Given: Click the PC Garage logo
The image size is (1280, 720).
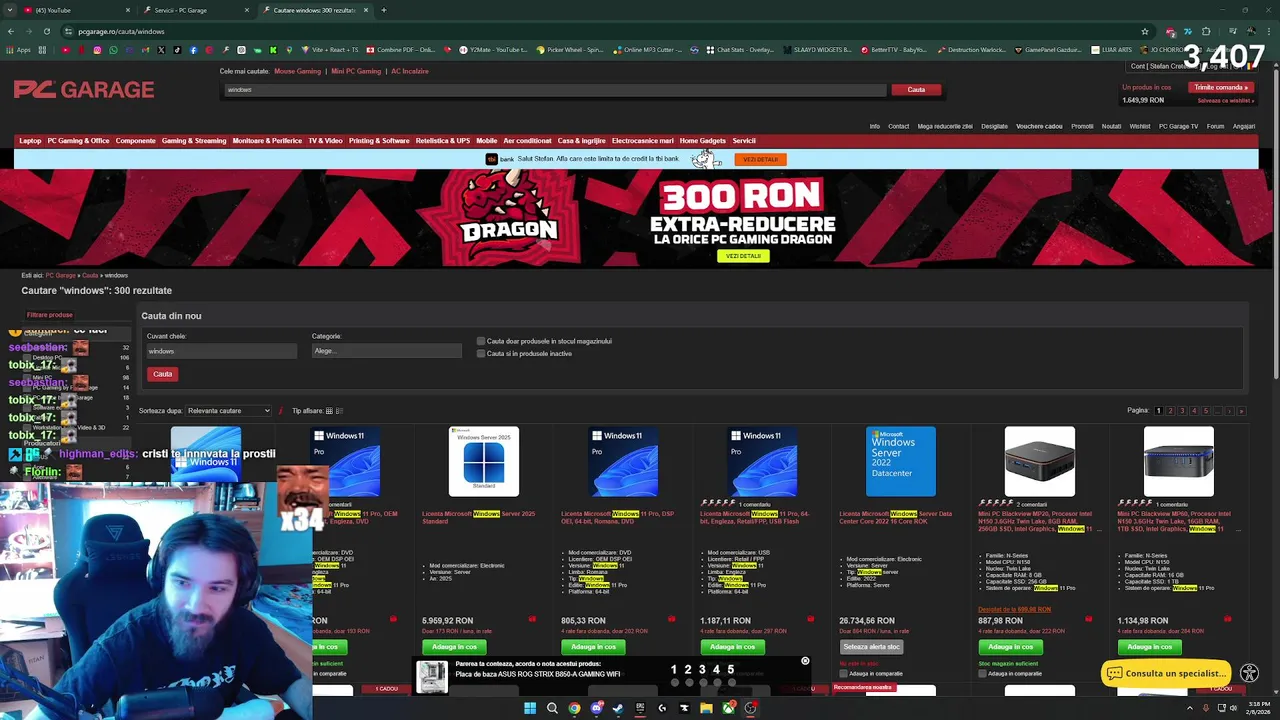Looking at the screenshot, I should 84,90.
